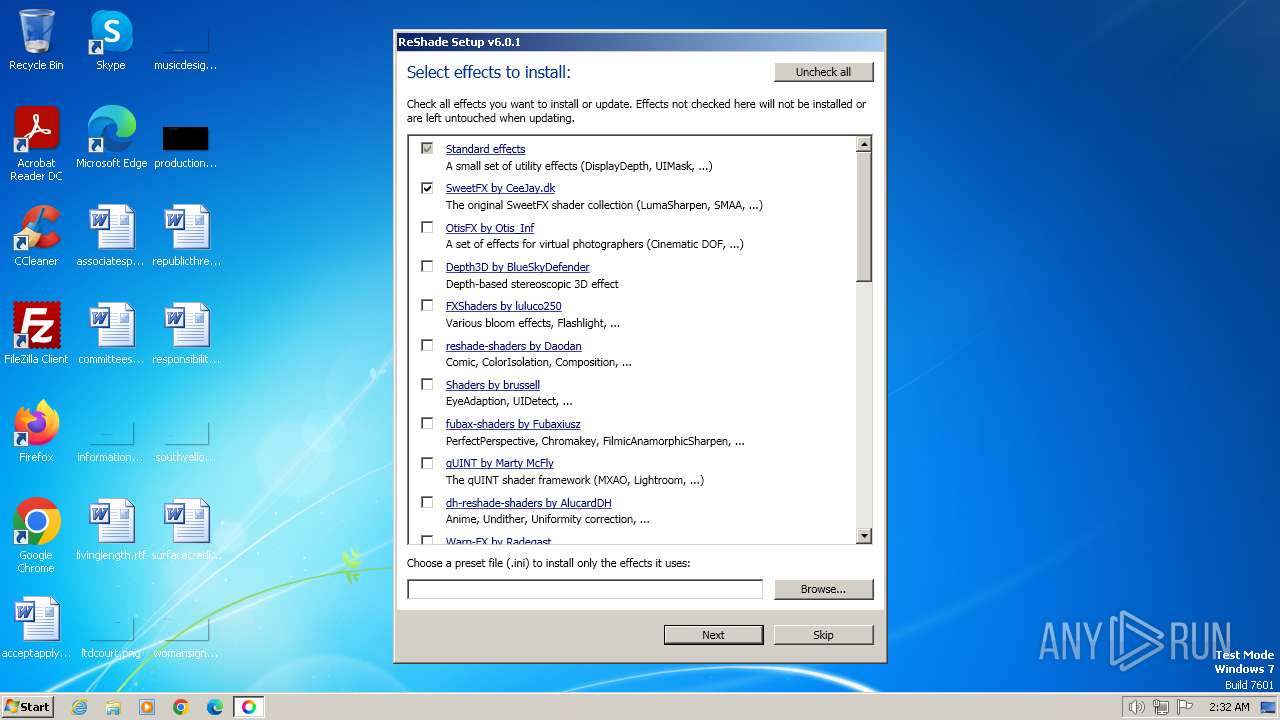Open the Start menu
The height and width of the screenshot is (720, 1280).
click(27, 707)
